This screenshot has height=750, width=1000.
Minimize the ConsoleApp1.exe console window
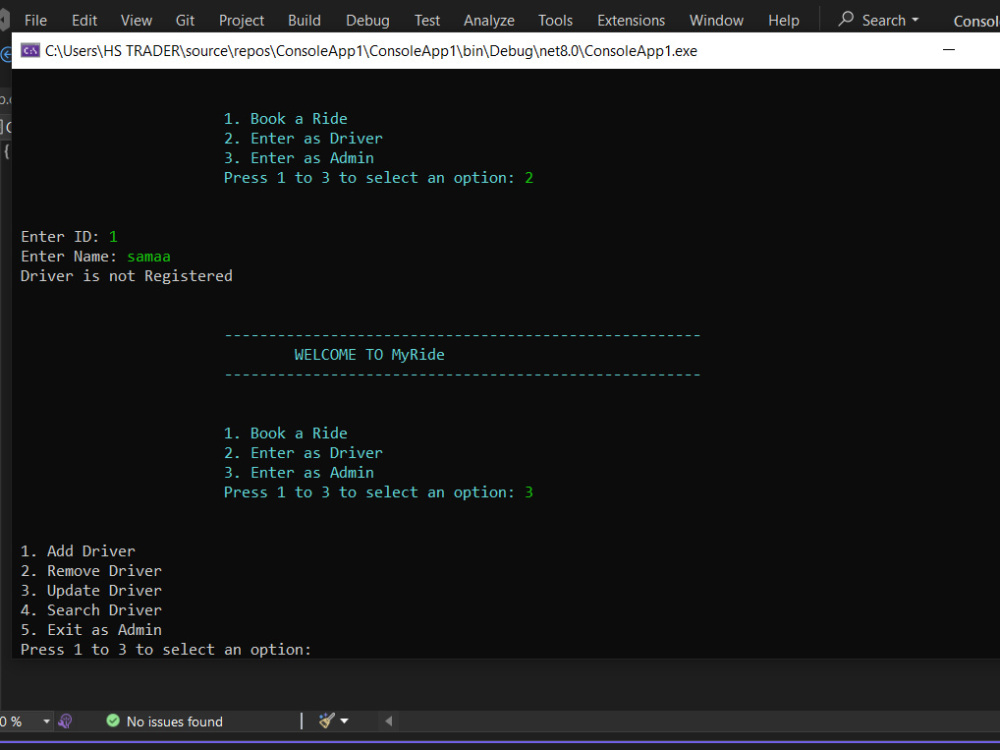coord(948,49)
